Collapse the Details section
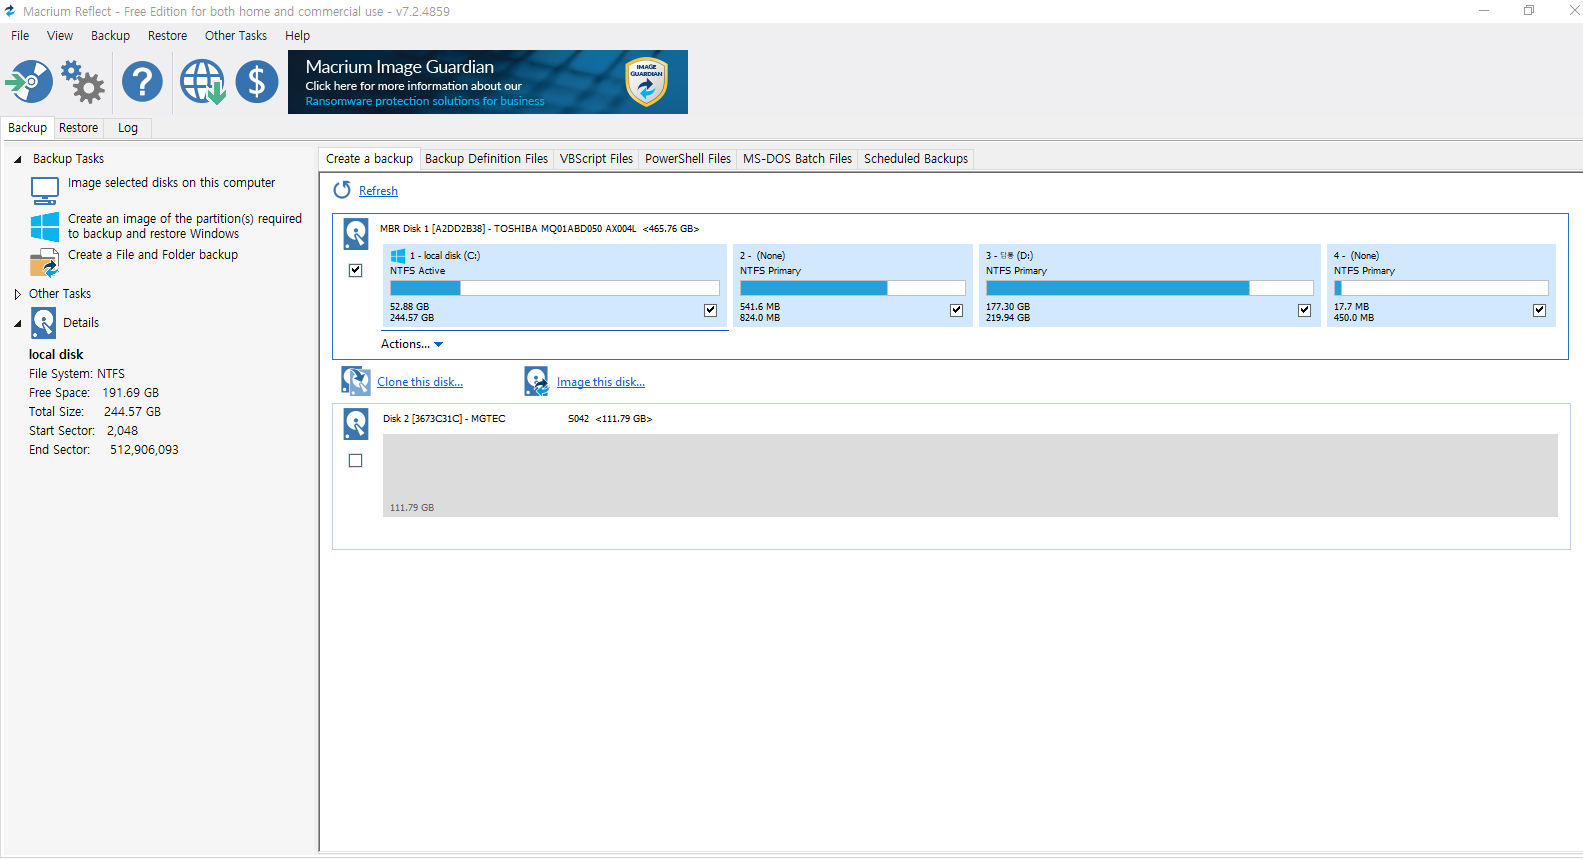1583x859 pixels. pyautogui.click(x=17, y=323)
